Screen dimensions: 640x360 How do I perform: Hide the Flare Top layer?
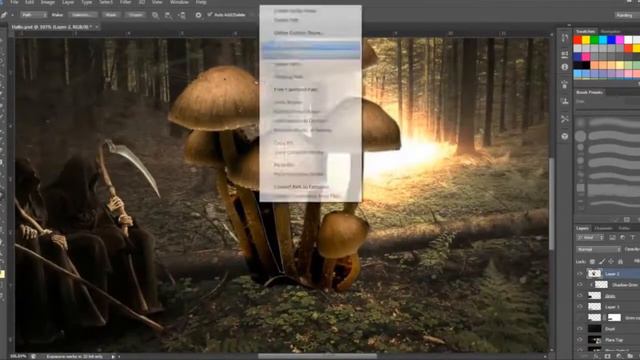[x=580, y=340]
